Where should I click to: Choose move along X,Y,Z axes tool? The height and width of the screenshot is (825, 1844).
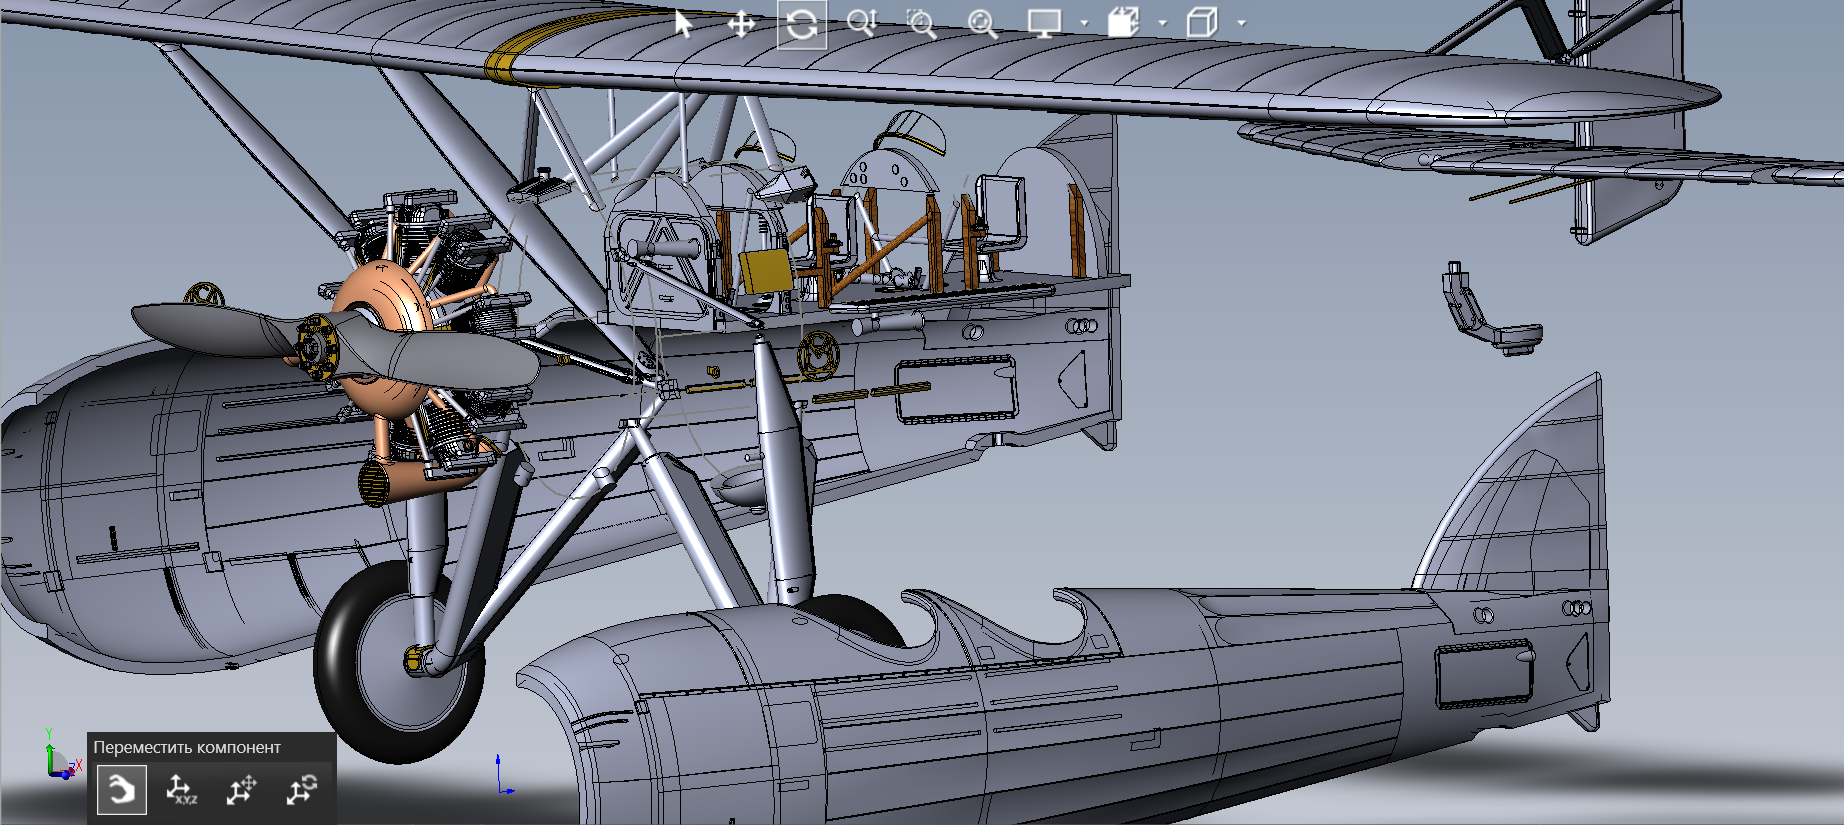click(181, 790)
